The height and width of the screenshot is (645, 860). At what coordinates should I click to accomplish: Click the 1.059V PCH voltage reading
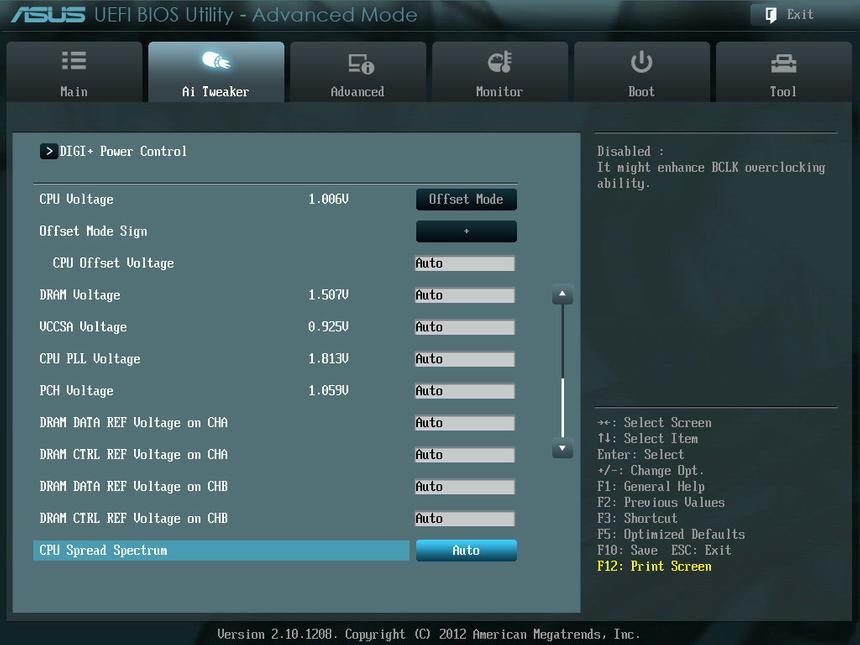point(328,391)
